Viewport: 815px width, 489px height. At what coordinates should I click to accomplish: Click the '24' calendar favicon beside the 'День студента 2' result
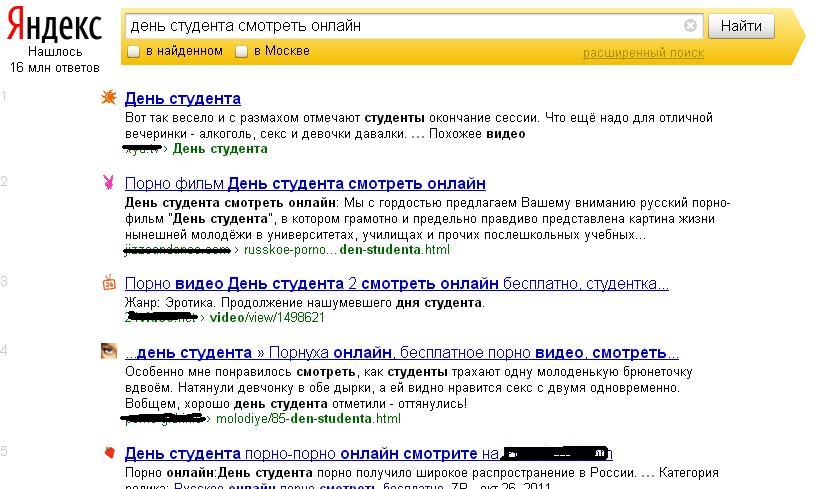(x=109, y=282)
